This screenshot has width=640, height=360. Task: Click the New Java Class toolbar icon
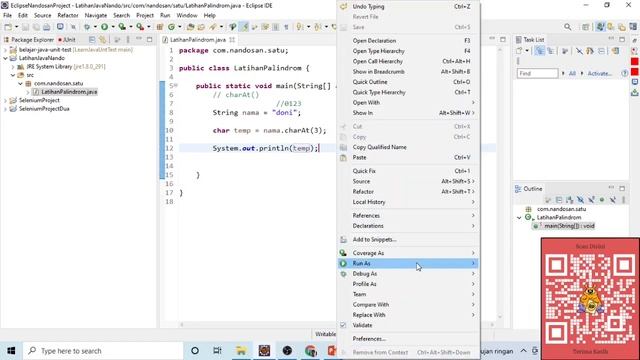coord(171,27)
